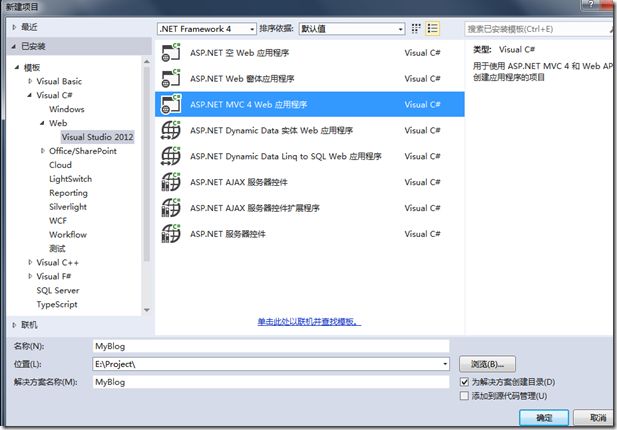Image resolution: width=617 pixels, height=430 pixels.
Task: Open the 排序依据 默认值 dropdown
Action: point(352,29)
